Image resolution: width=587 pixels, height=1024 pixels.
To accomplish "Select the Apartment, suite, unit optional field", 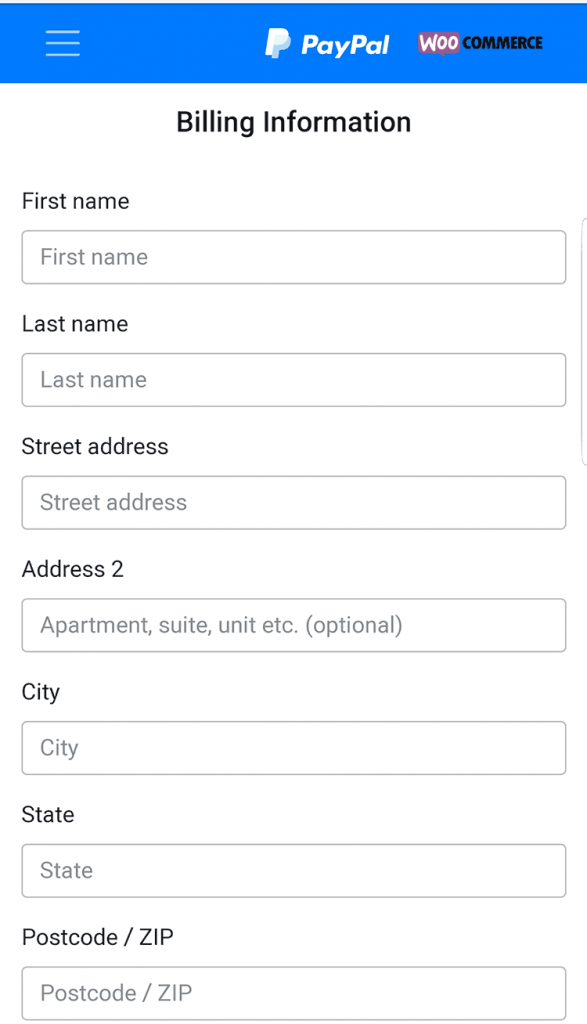I will click(x=293, y=625).
